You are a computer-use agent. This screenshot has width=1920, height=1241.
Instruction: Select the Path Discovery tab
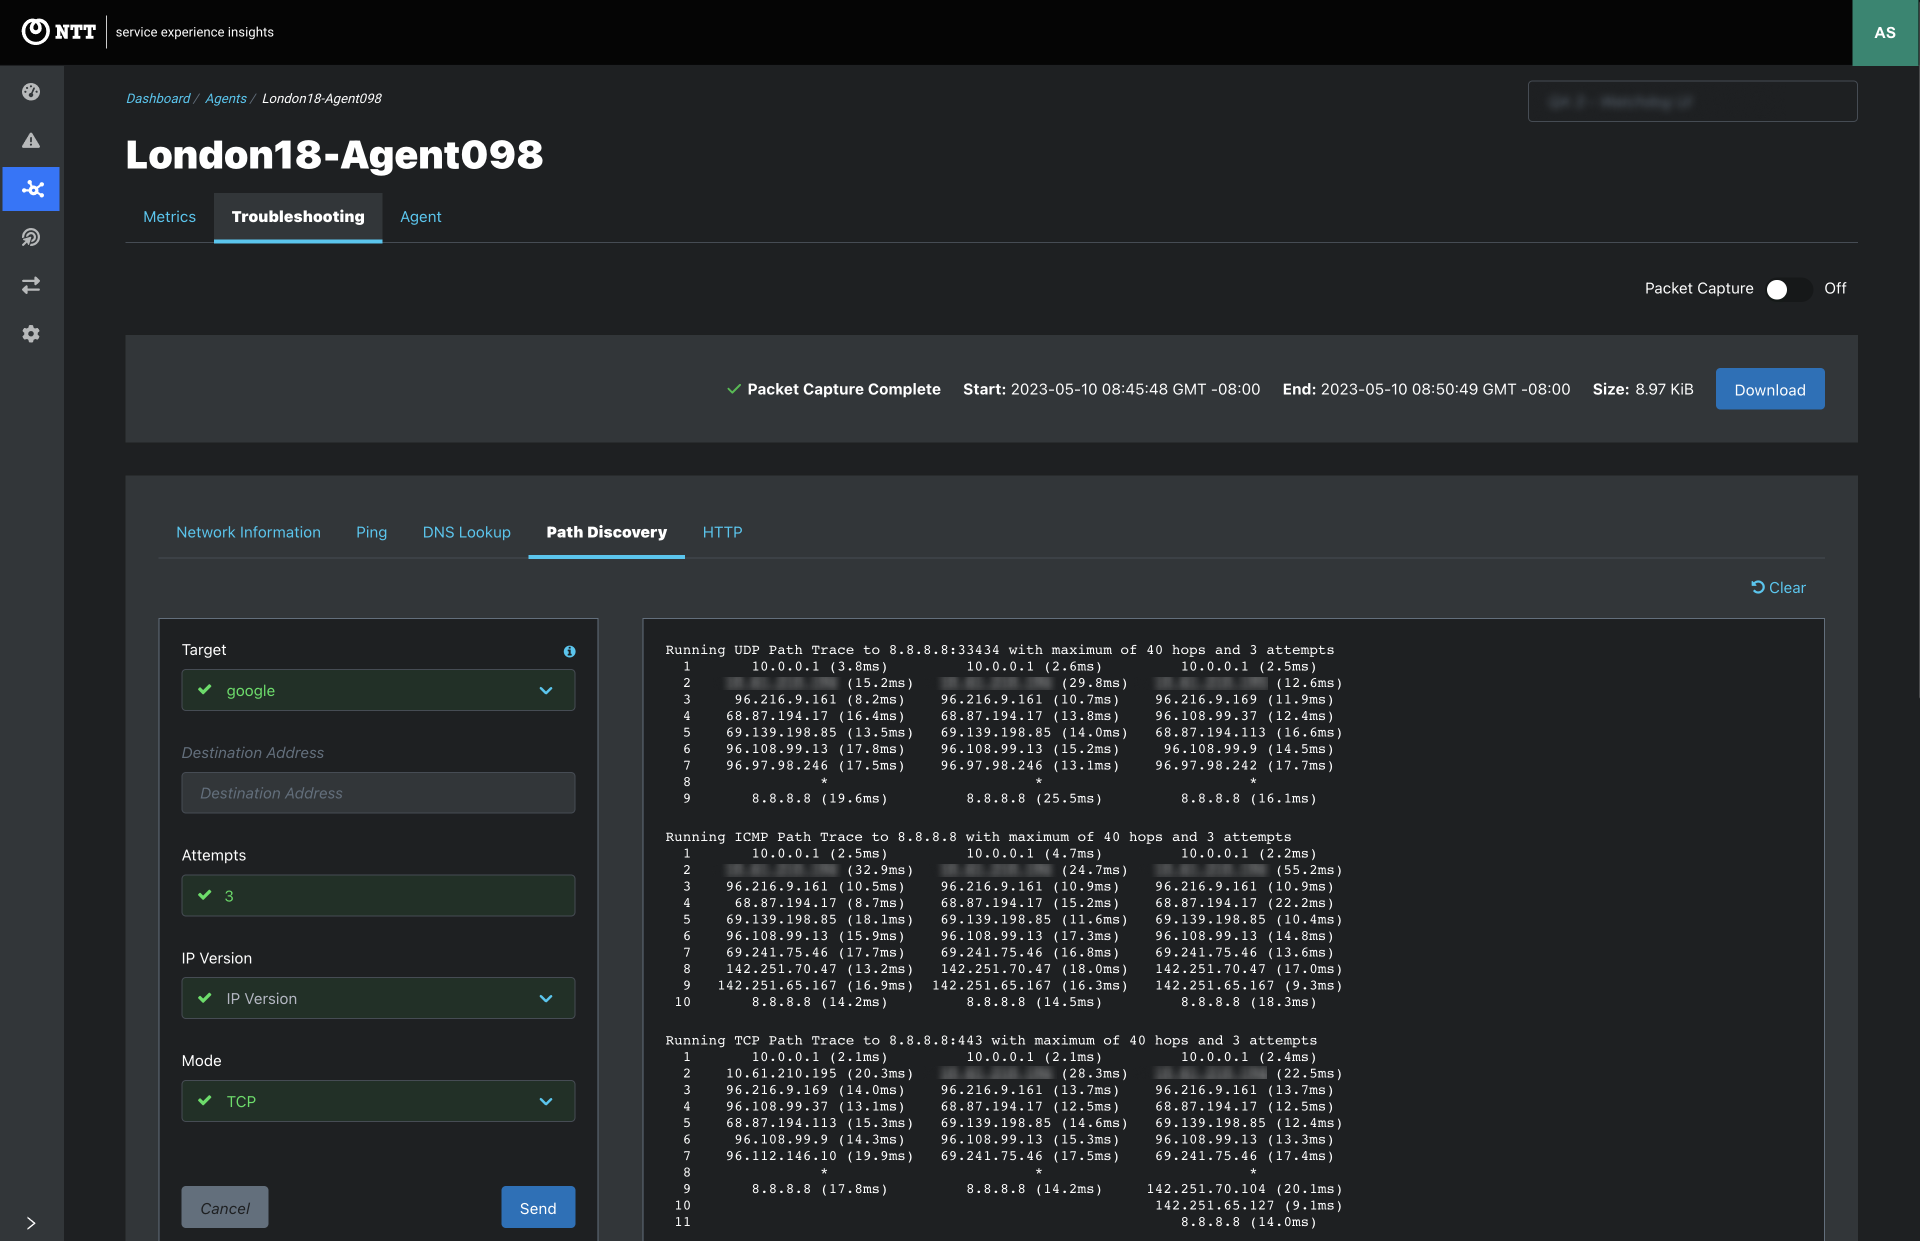(606, 532)
